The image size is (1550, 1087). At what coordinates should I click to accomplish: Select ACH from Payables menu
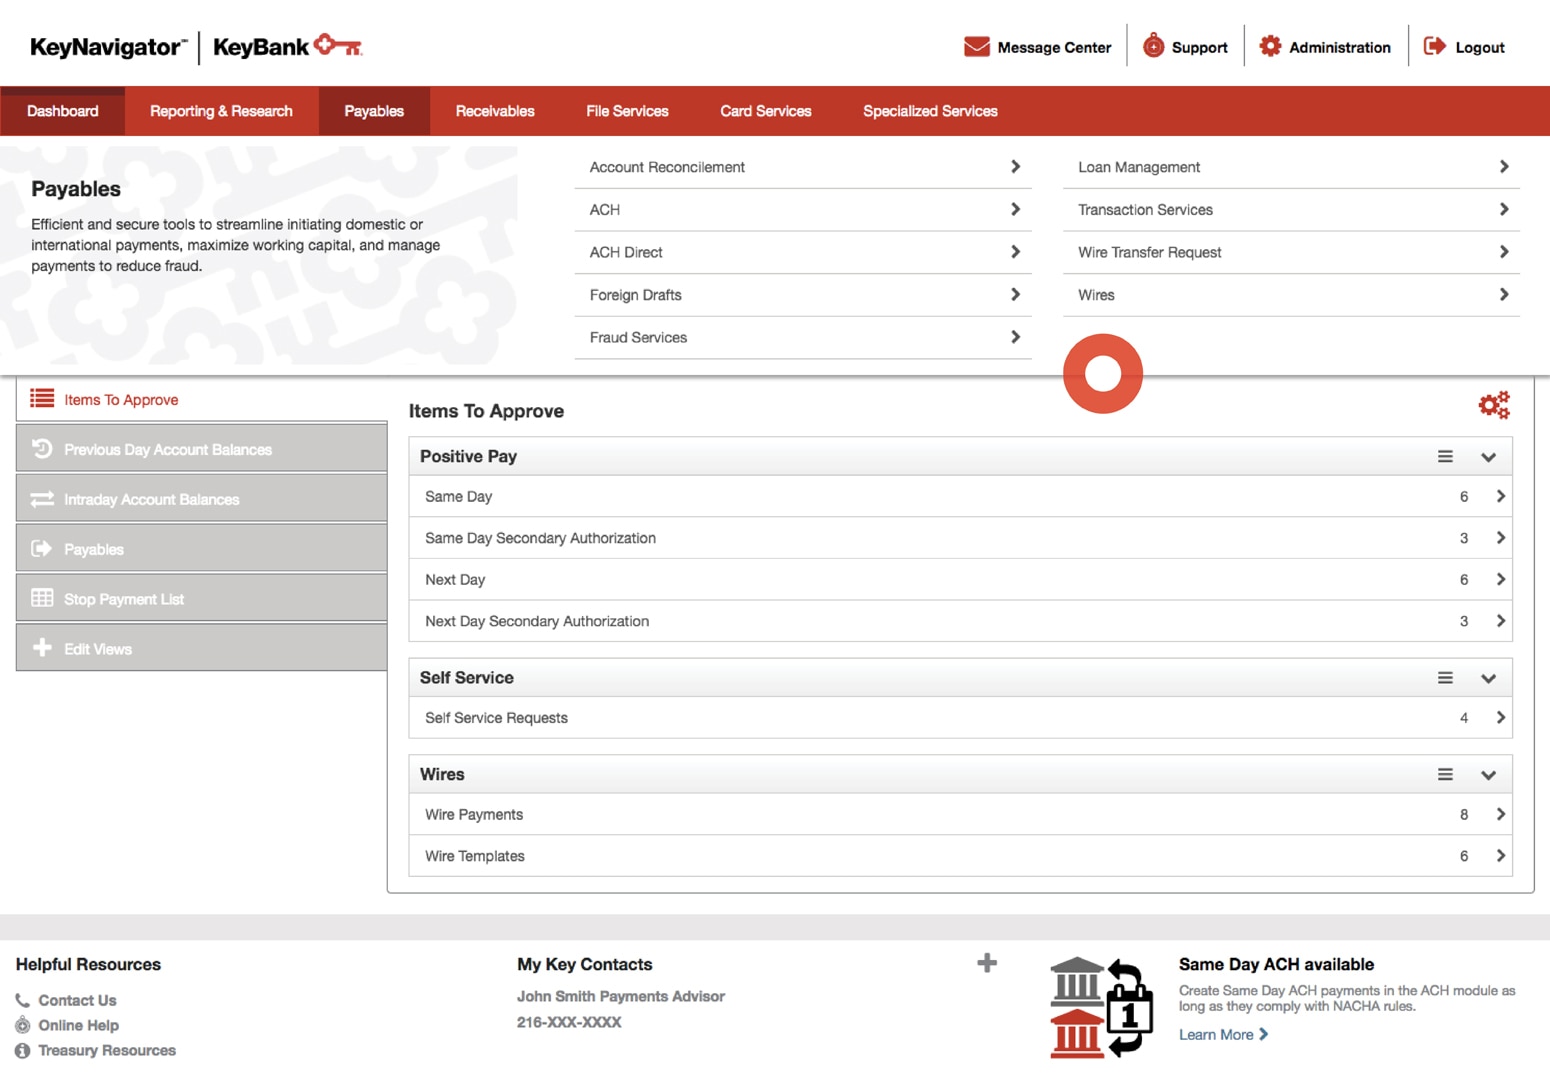pos(803,210)
